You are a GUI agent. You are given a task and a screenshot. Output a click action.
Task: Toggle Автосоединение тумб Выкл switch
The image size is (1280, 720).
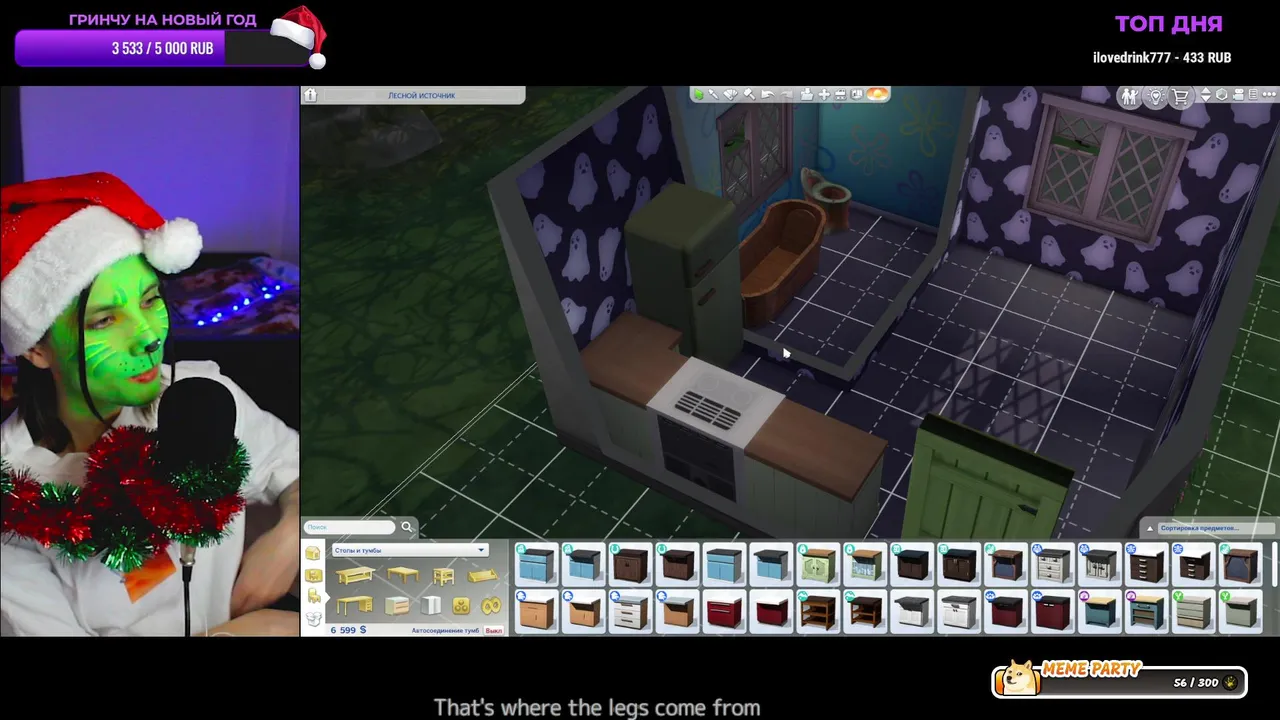point(494,631)
